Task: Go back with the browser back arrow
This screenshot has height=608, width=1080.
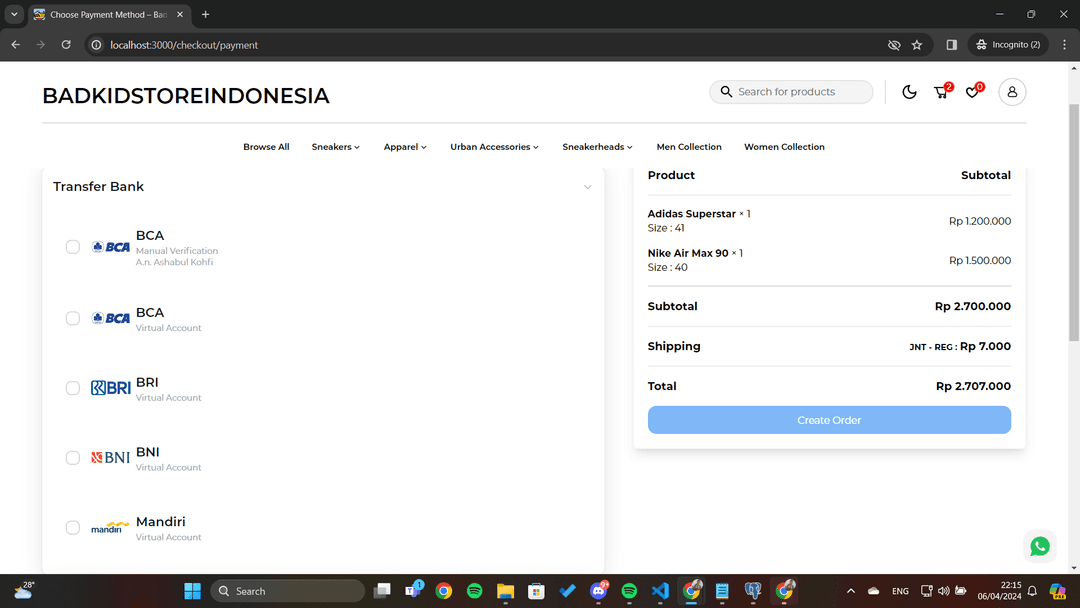Action: pos(15,45)
